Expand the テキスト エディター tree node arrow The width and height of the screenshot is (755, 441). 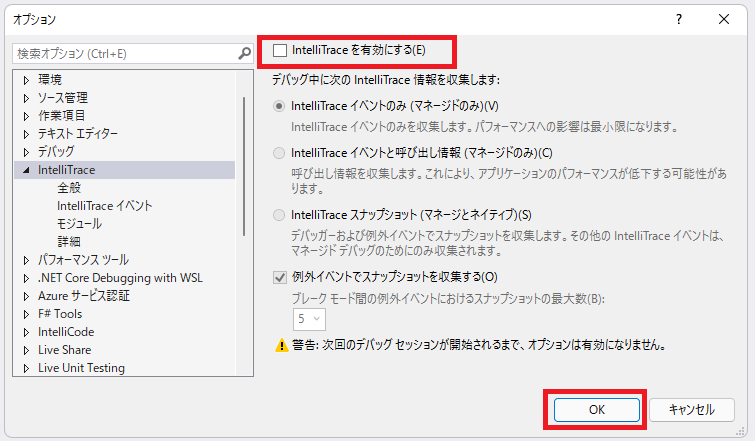[x=26, y=134]
